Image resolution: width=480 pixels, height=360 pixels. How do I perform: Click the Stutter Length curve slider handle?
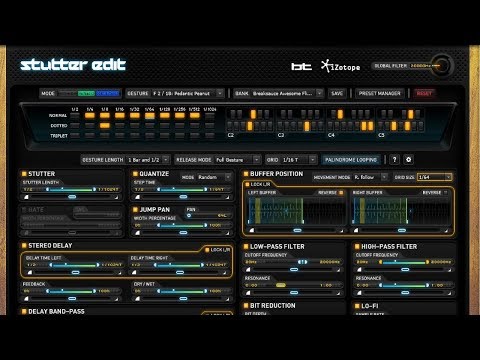72,197
